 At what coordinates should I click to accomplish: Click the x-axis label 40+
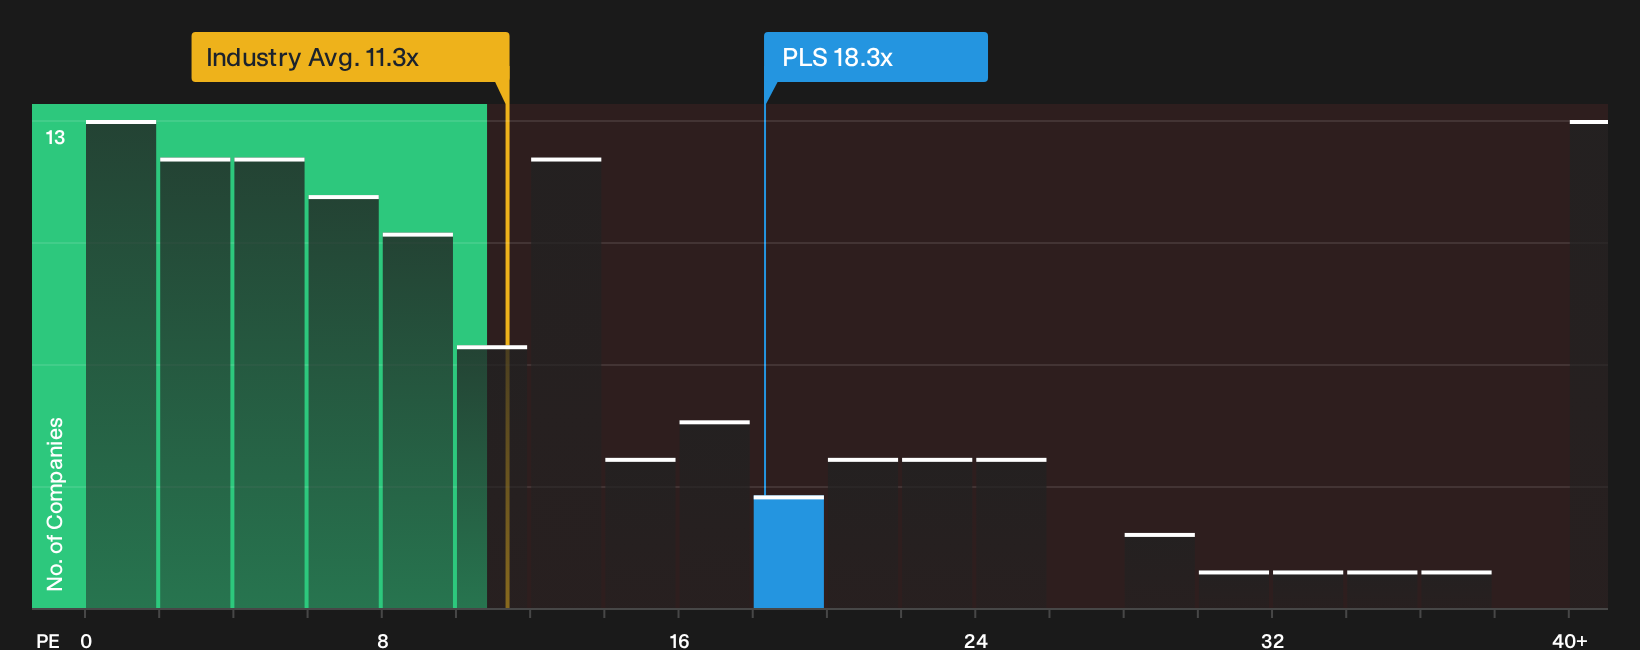1570,640
